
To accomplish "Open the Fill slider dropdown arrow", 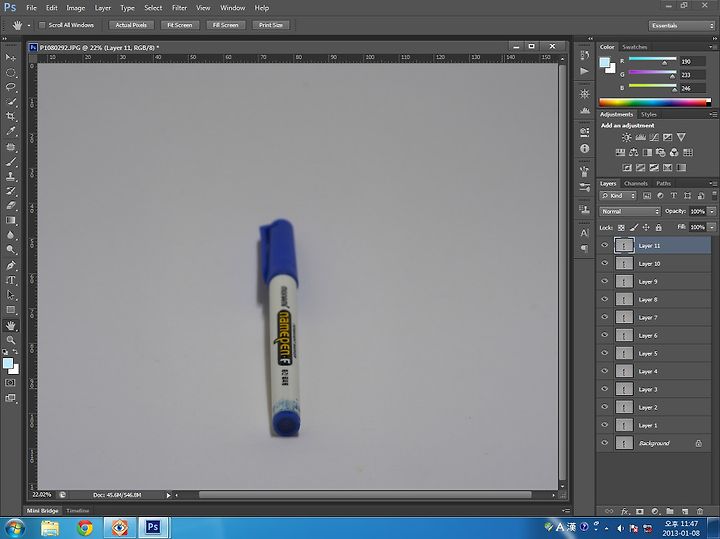I will pos(712,227).
